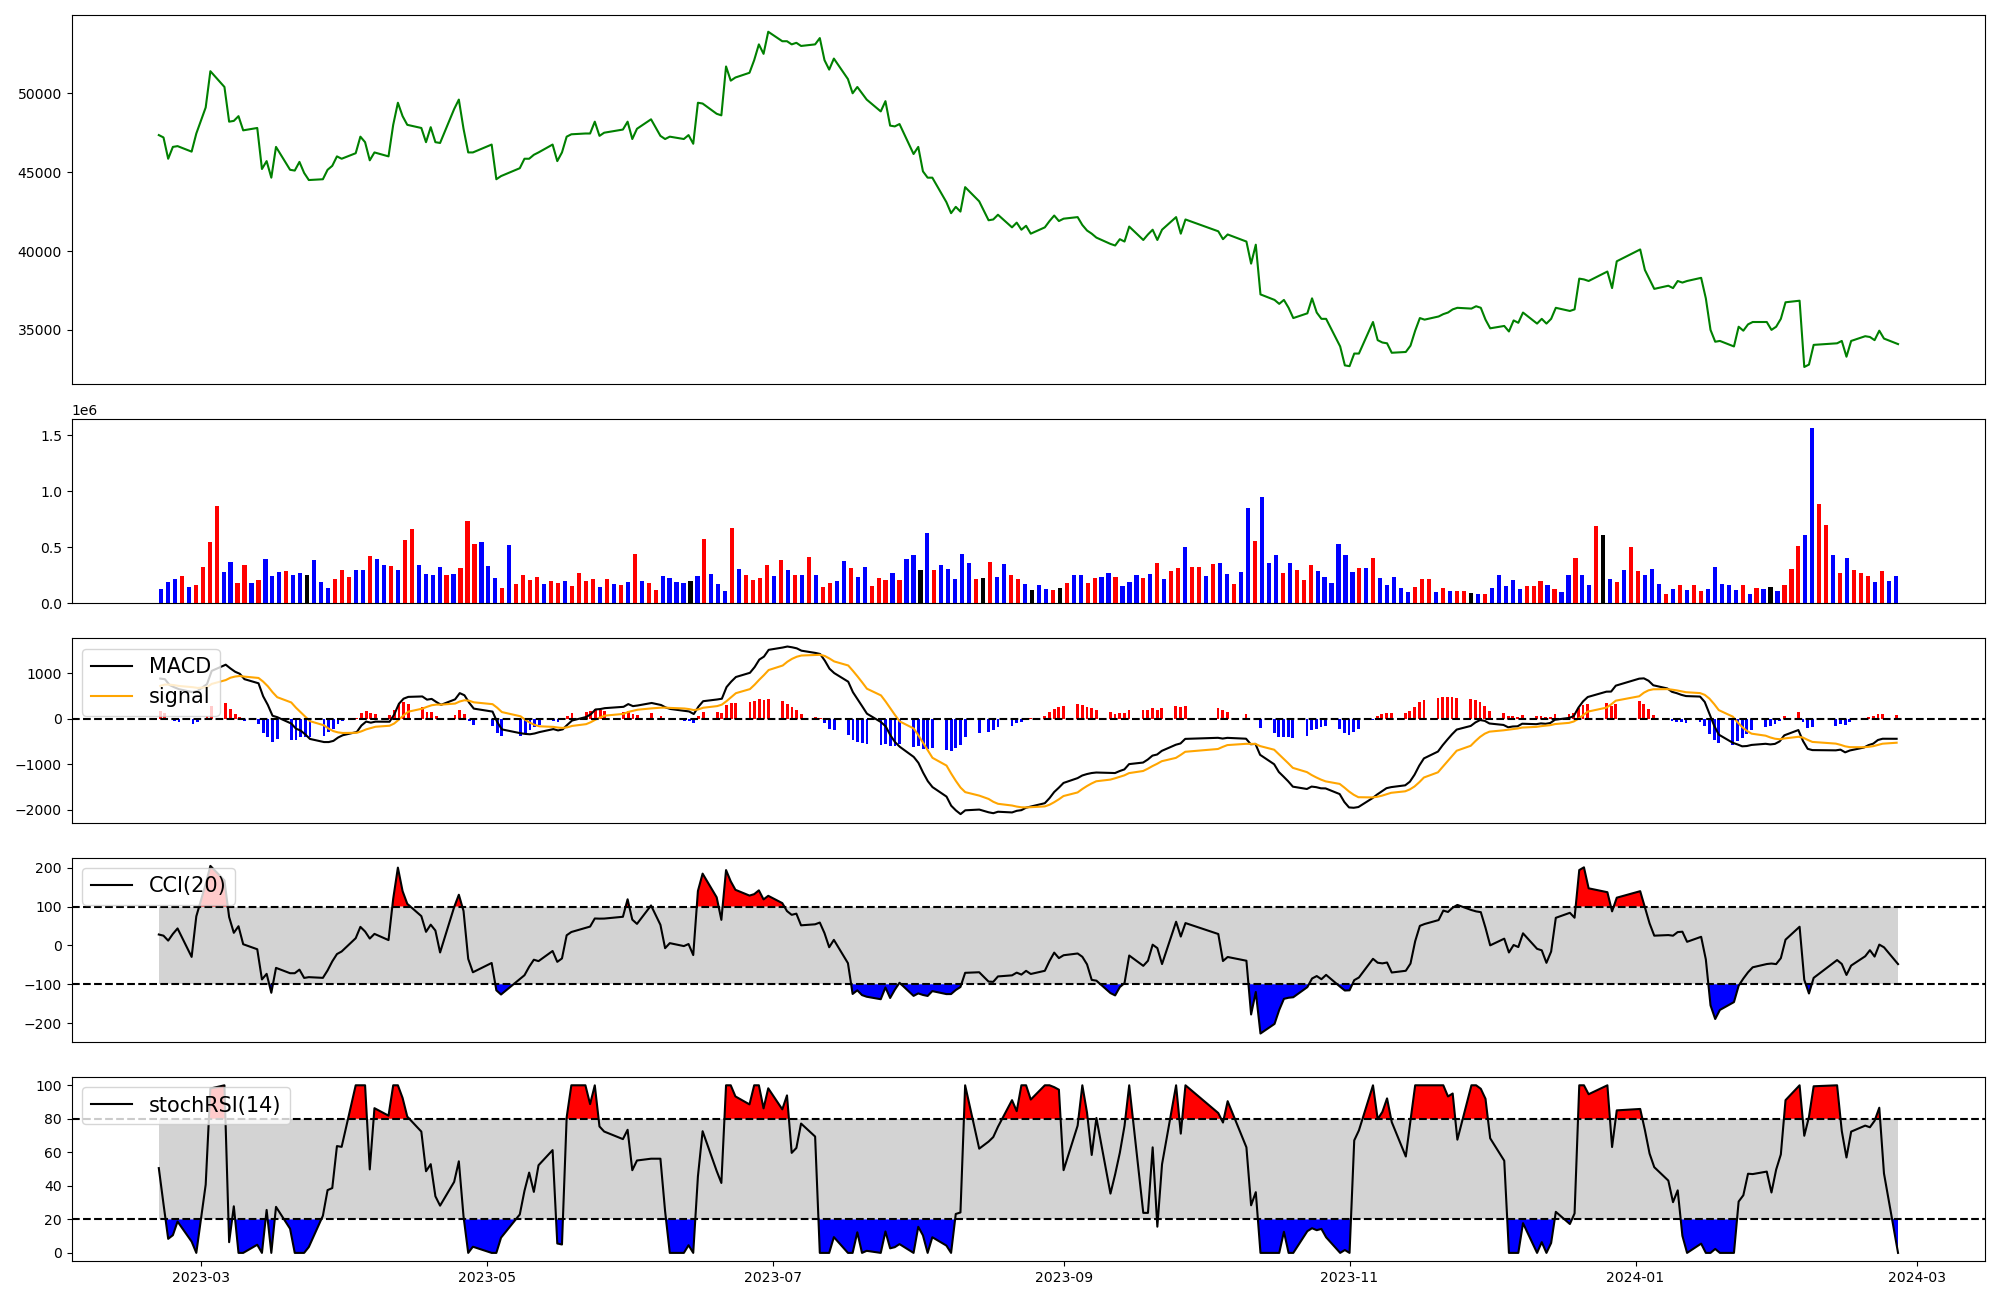Screen dimensions: 2000x1300
Task: Click the -2000 MACD axis tick label
Action: (39, 811)
